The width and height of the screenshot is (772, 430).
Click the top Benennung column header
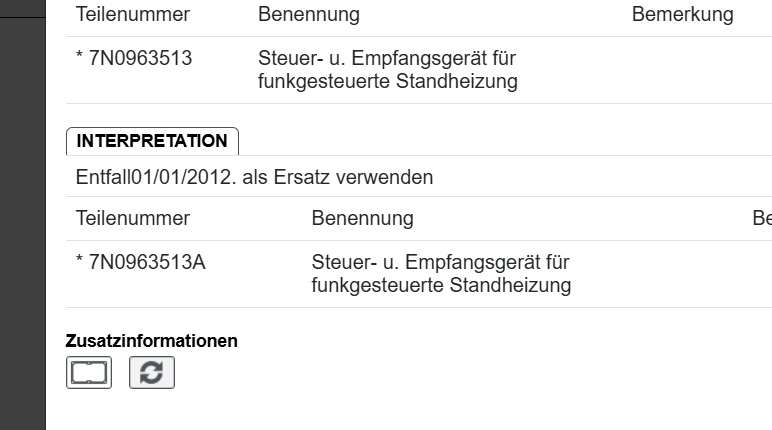(x=308, y=15)
